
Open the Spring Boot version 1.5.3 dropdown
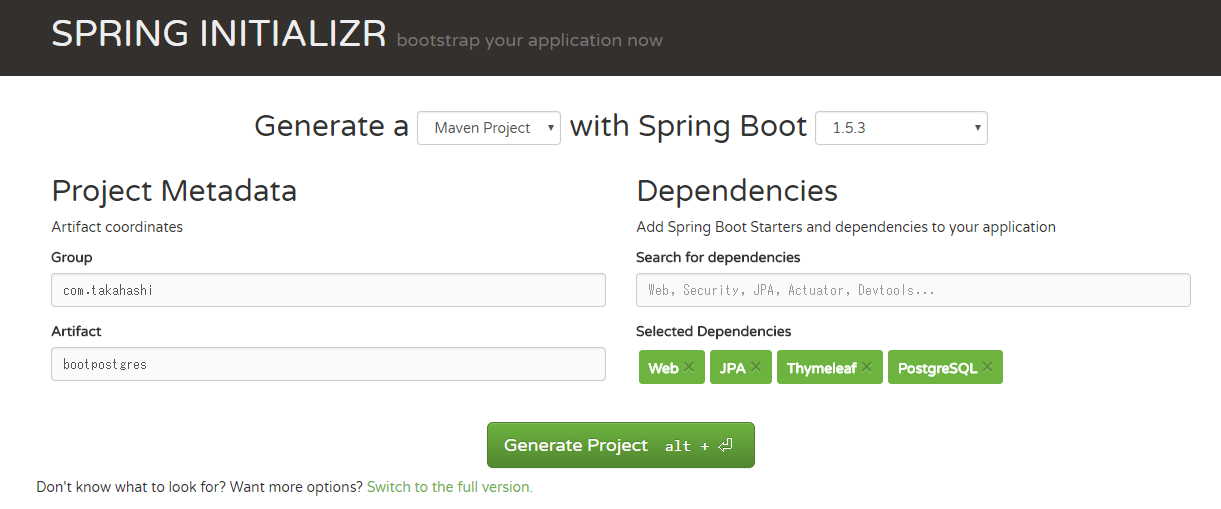coord(901,128)
